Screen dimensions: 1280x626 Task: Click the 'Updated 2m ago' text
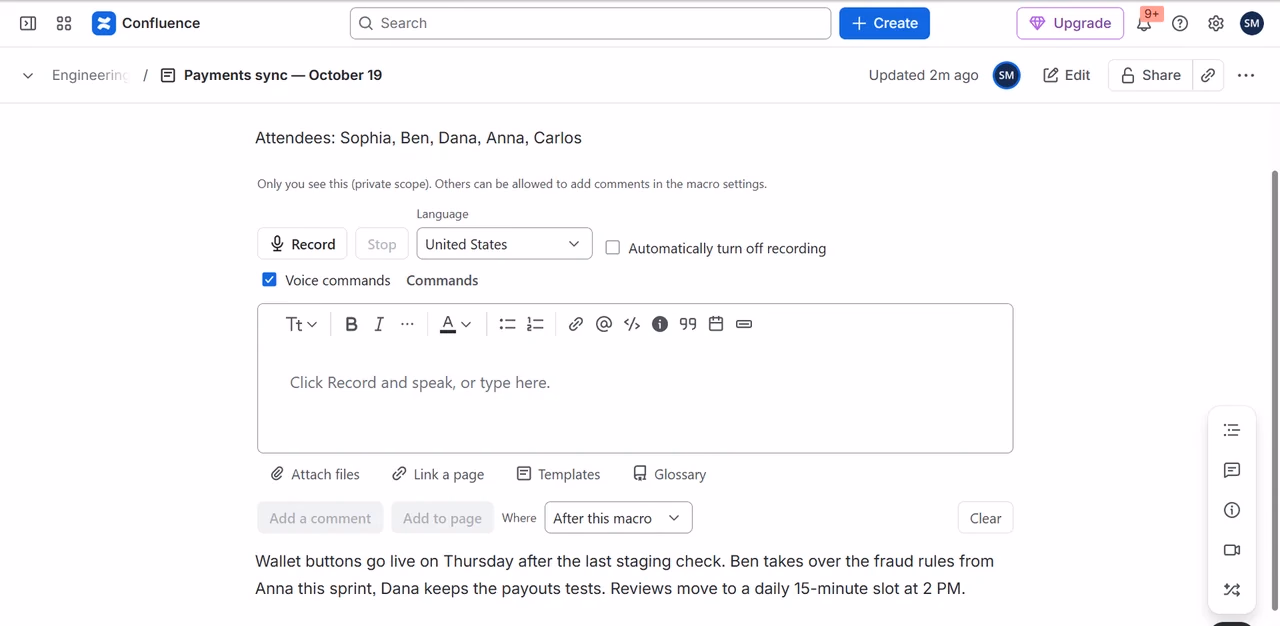point(923,75)
